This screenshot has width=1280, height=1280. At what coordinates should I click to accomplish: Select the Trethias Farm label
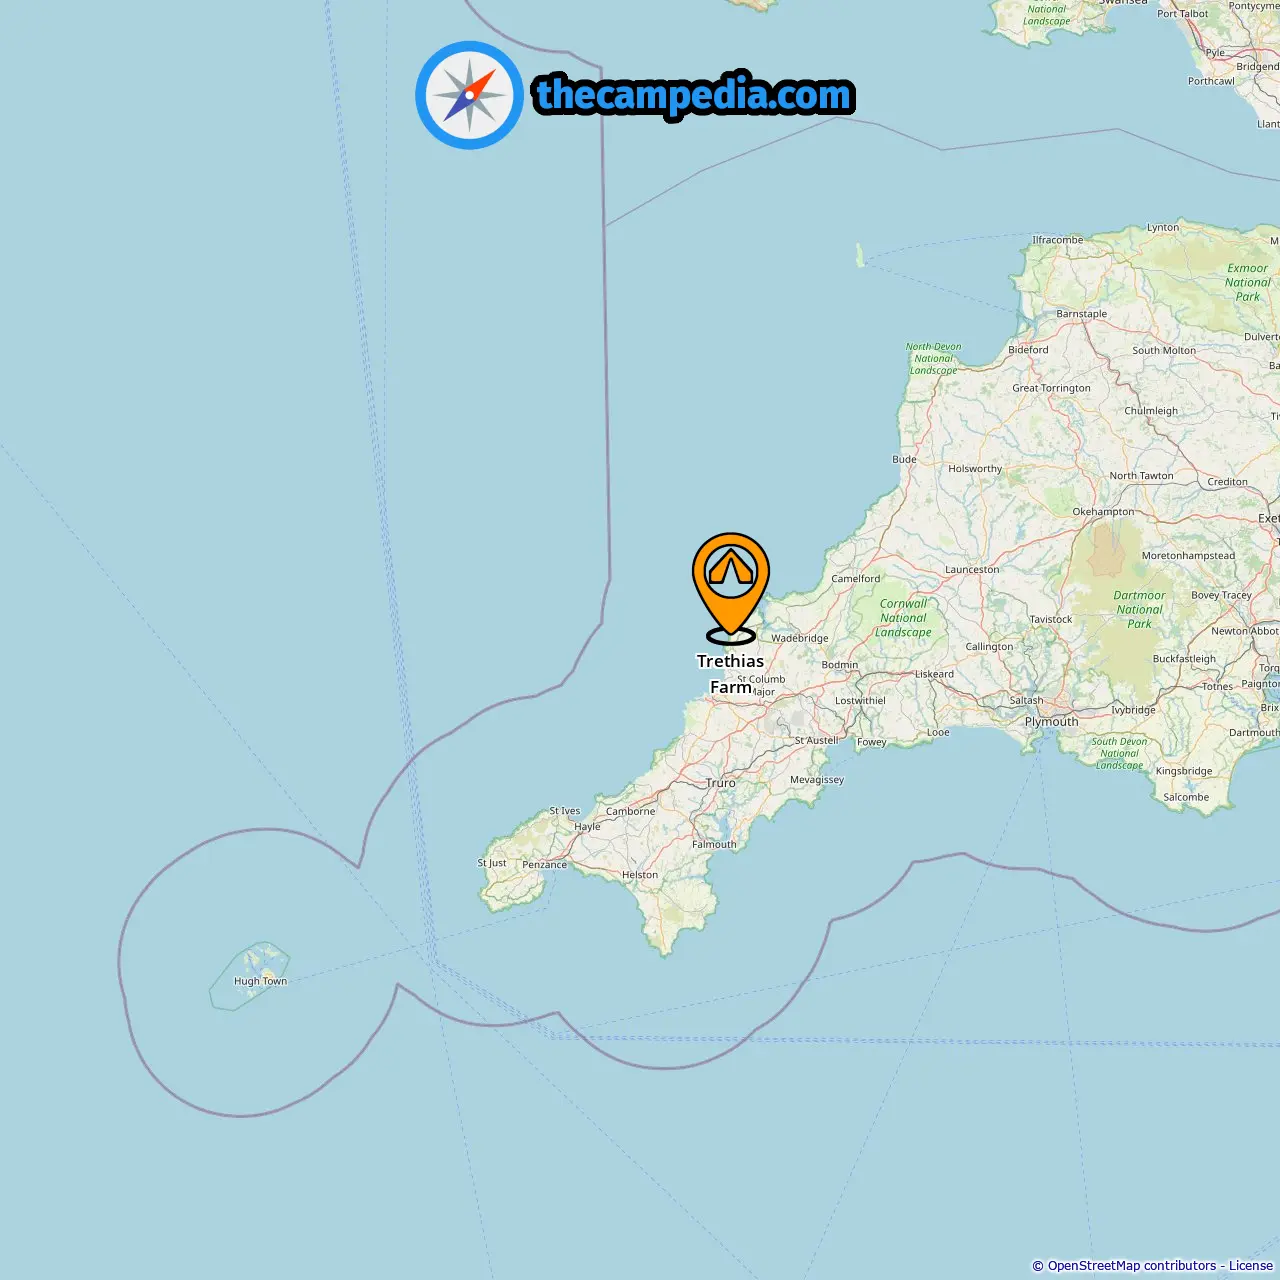(x=730, y=674)
